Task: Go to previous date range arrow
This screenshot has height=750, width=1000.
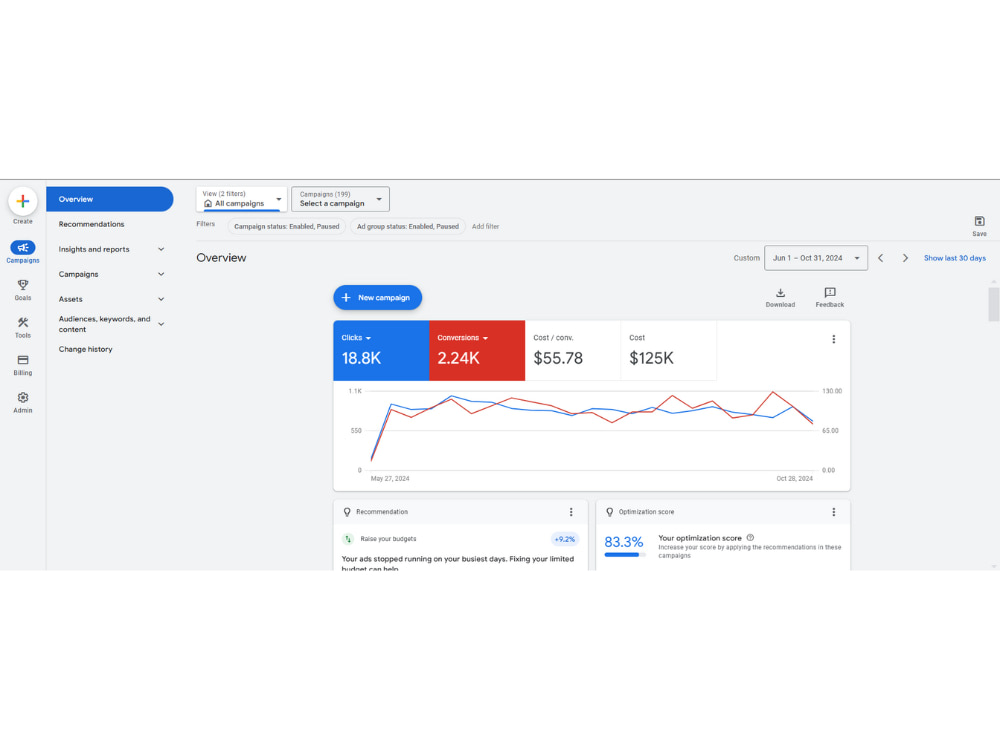Action: coord(881,258)
